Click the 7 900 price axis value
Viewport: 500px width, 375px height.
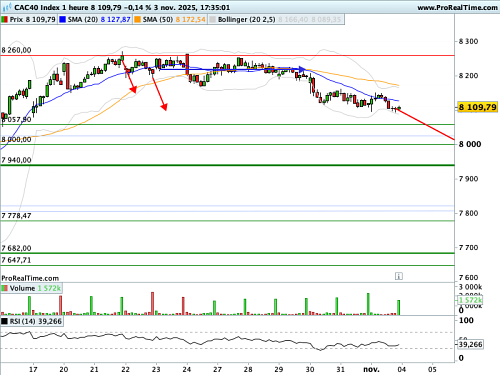tap(468, 179)
